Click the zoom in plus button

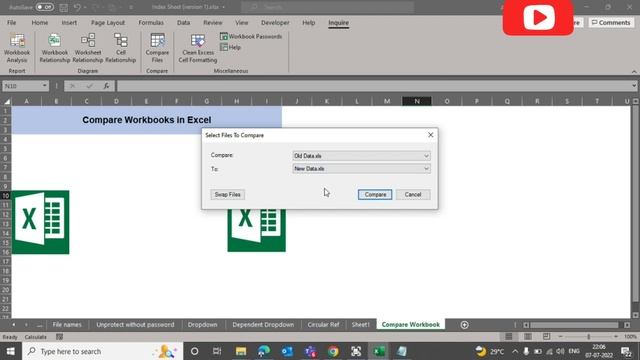point(616,337)
